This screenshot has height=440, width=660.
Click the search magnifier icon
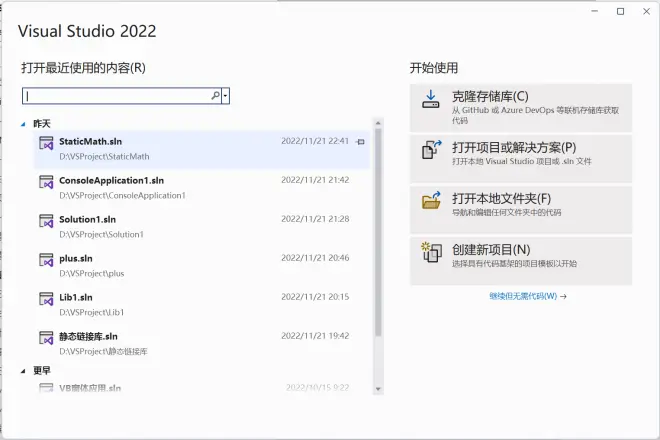(x=215, y=96)
